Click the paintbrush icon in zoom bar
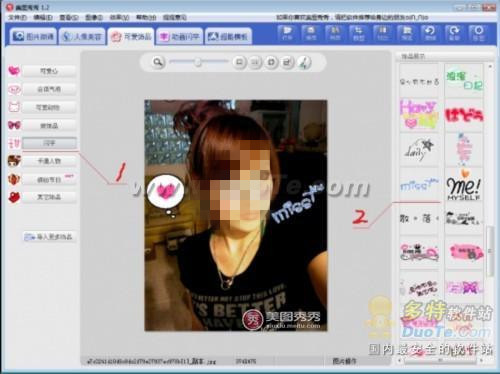Viewport: 500px width, 374px height. point(303,62)
